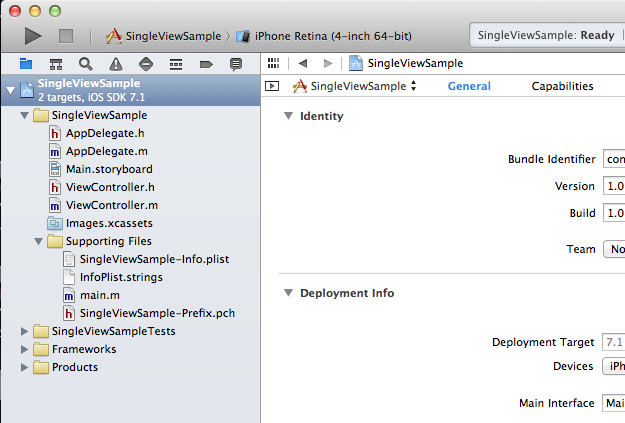Open the SingleViewSample target popup
Screen dimensions: 625x423
(x=354, y=86)
